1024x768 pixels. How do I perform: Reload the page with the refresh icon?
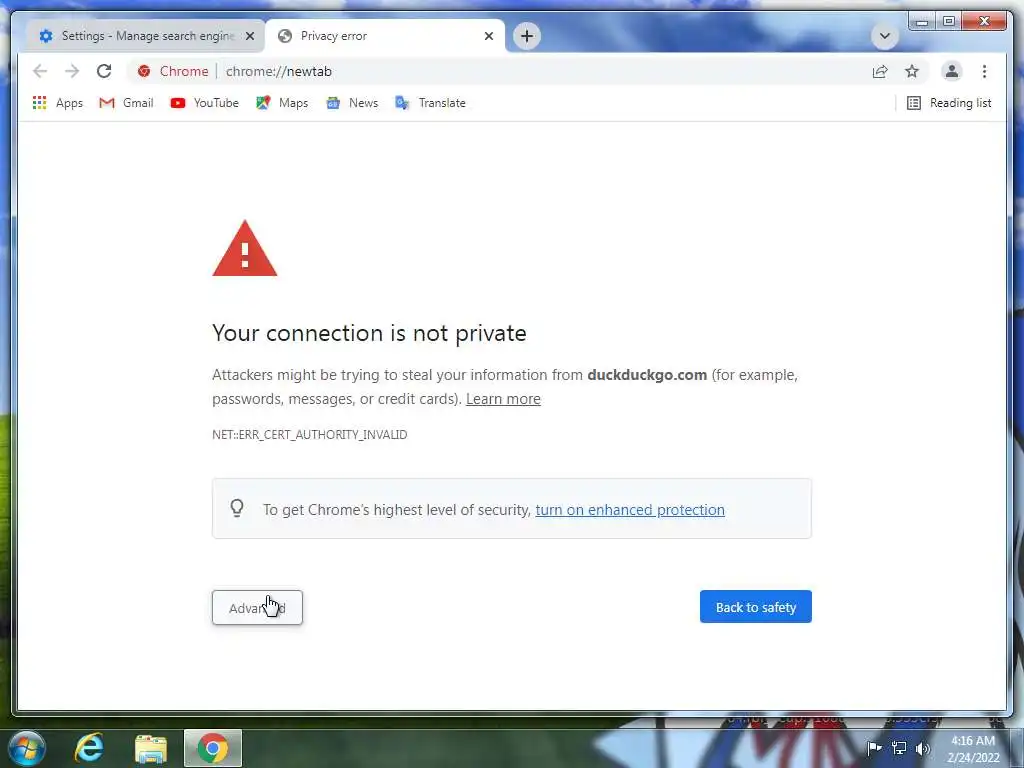(104, 71)
